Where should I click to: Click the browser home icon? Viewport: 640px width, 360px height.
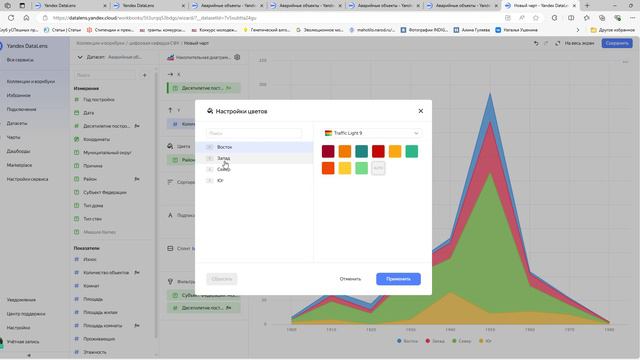tap(26, 18)
